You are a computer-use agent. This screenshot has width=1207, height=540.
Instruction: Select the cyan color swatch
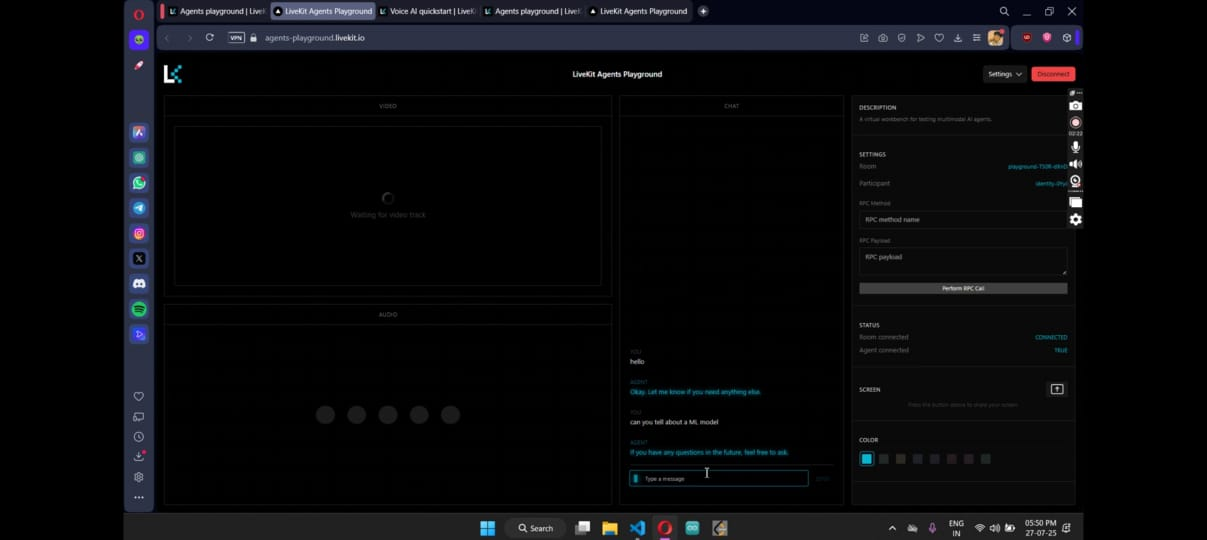click(x=867, y=459)
